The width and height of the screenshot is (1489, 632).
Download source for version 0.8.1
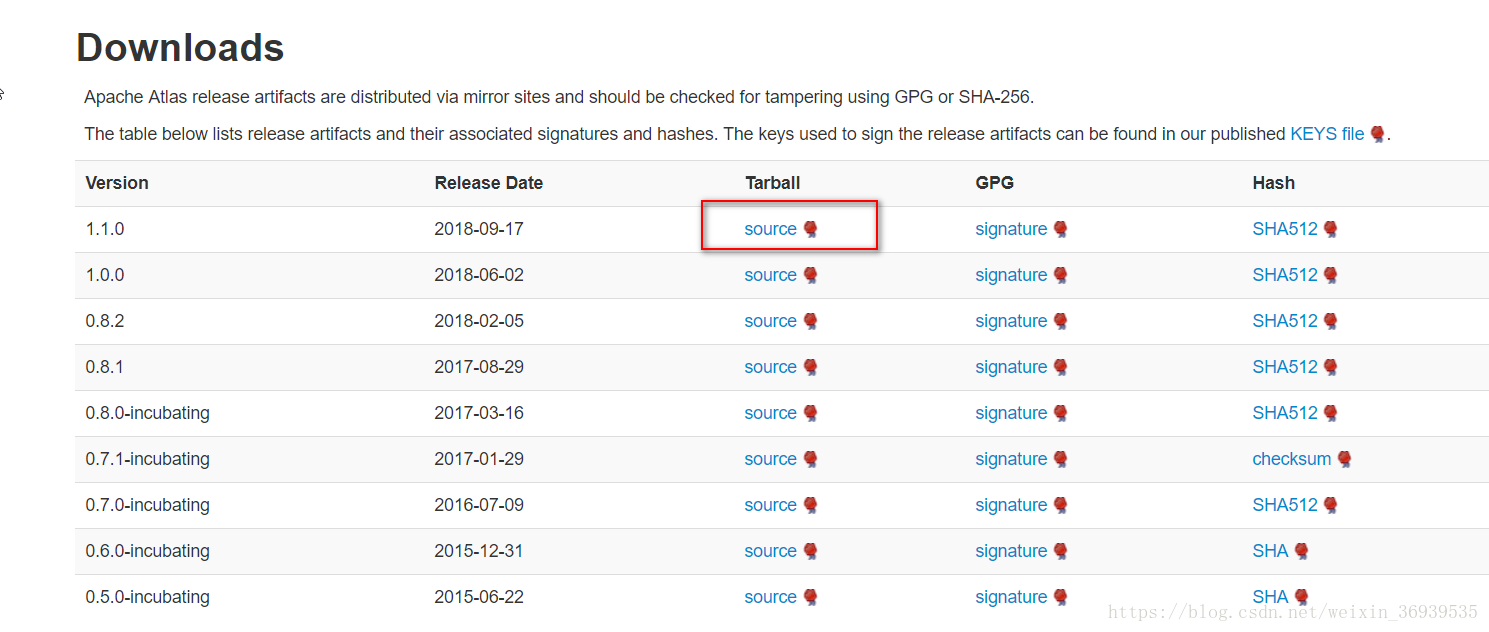(x=770, y=367)
